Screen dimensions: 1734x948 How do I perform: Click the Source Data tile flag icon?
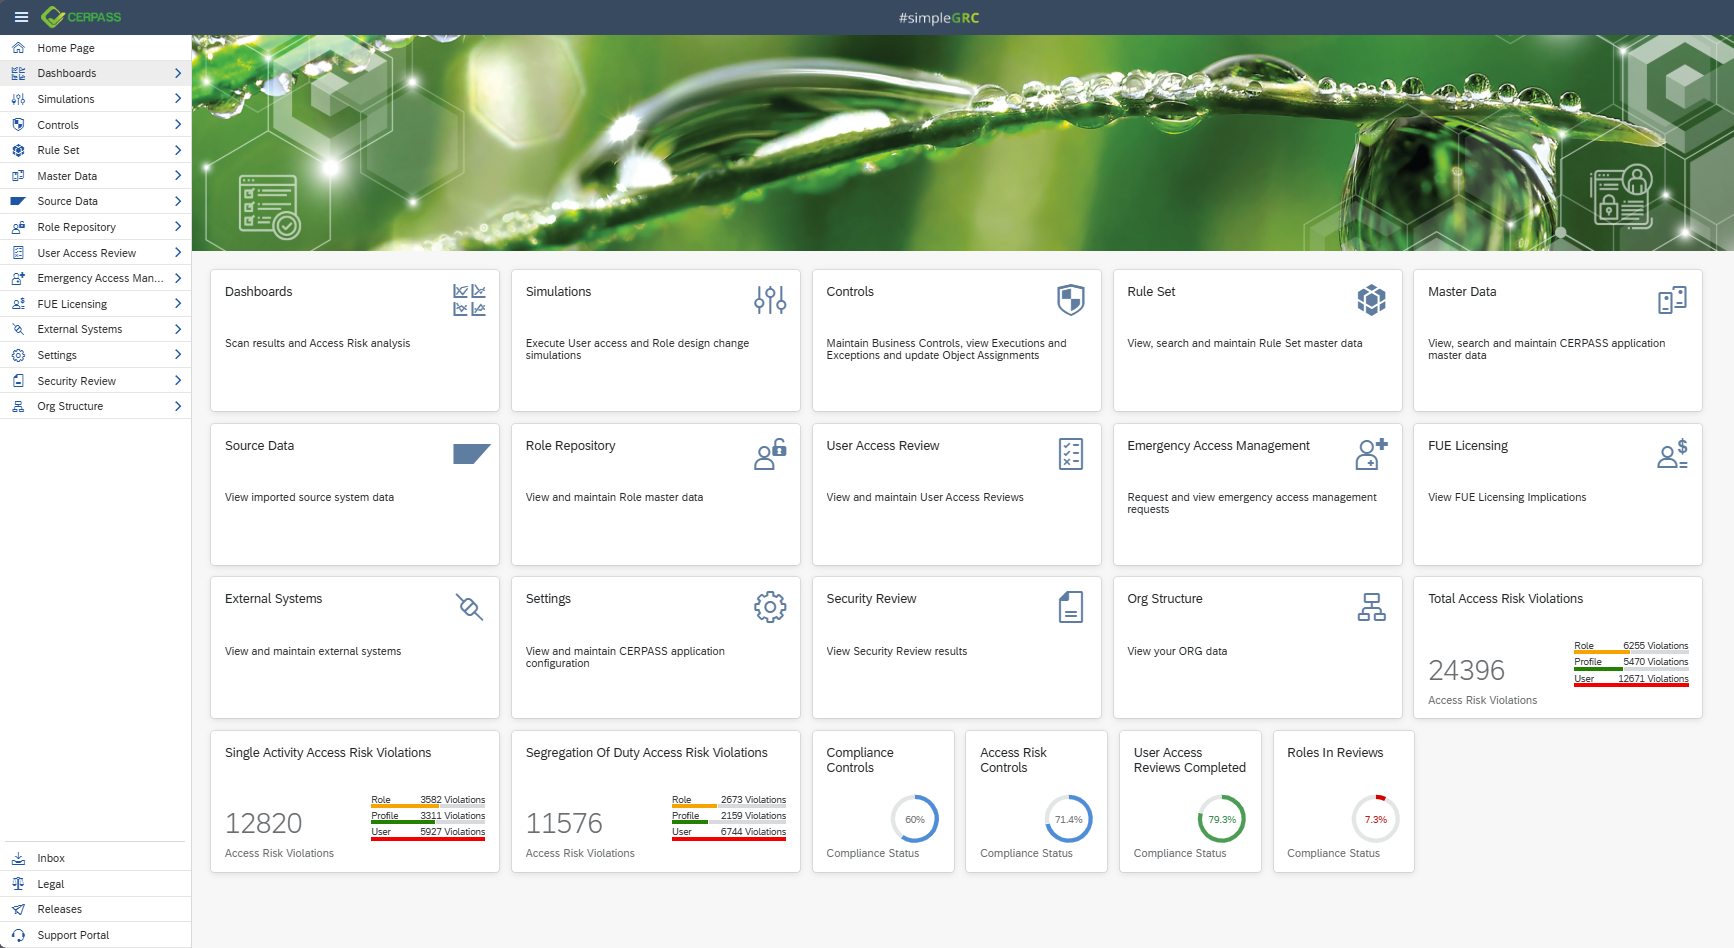(471, 454)
